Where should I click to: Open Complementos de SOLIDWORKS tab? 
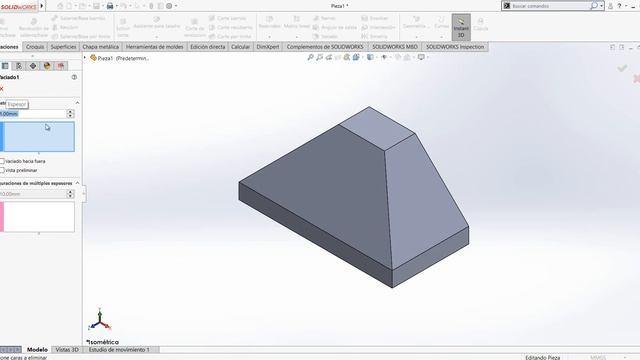[325, 47]
